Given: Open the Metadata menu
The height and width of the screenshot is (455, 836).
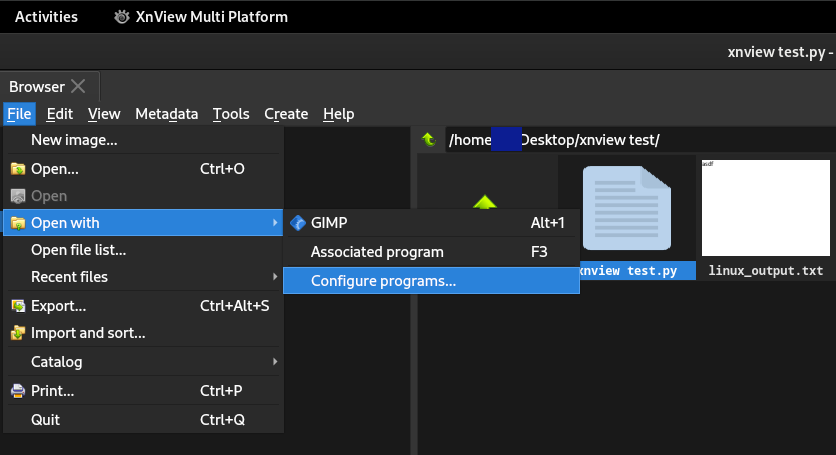Looking at the screenshot, I should coord(166,114).
